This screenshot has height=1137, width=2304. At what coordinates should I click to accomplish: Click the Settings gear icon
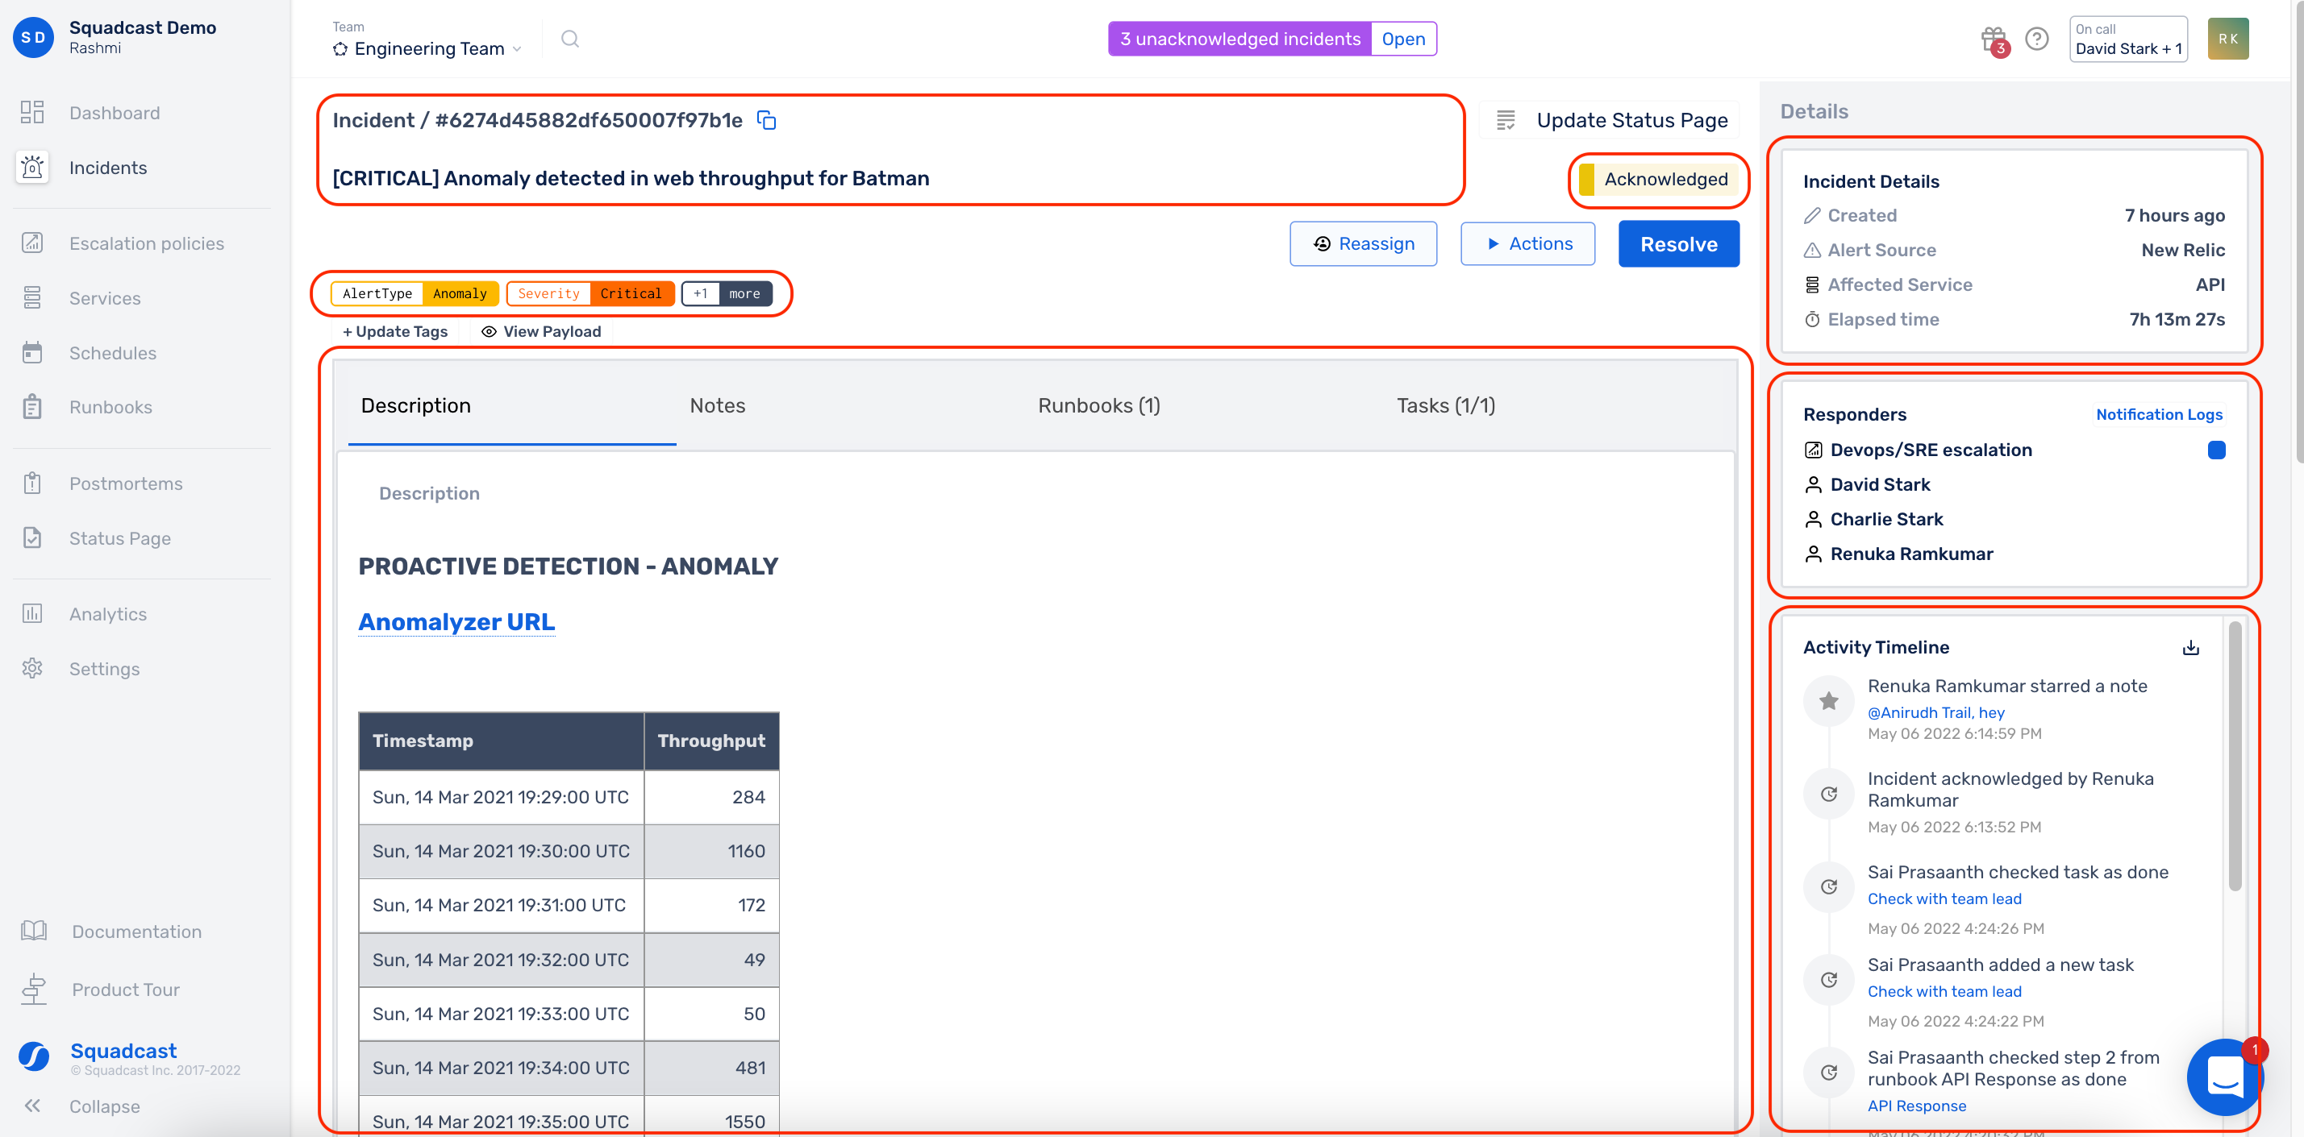(x=32, y=668)
